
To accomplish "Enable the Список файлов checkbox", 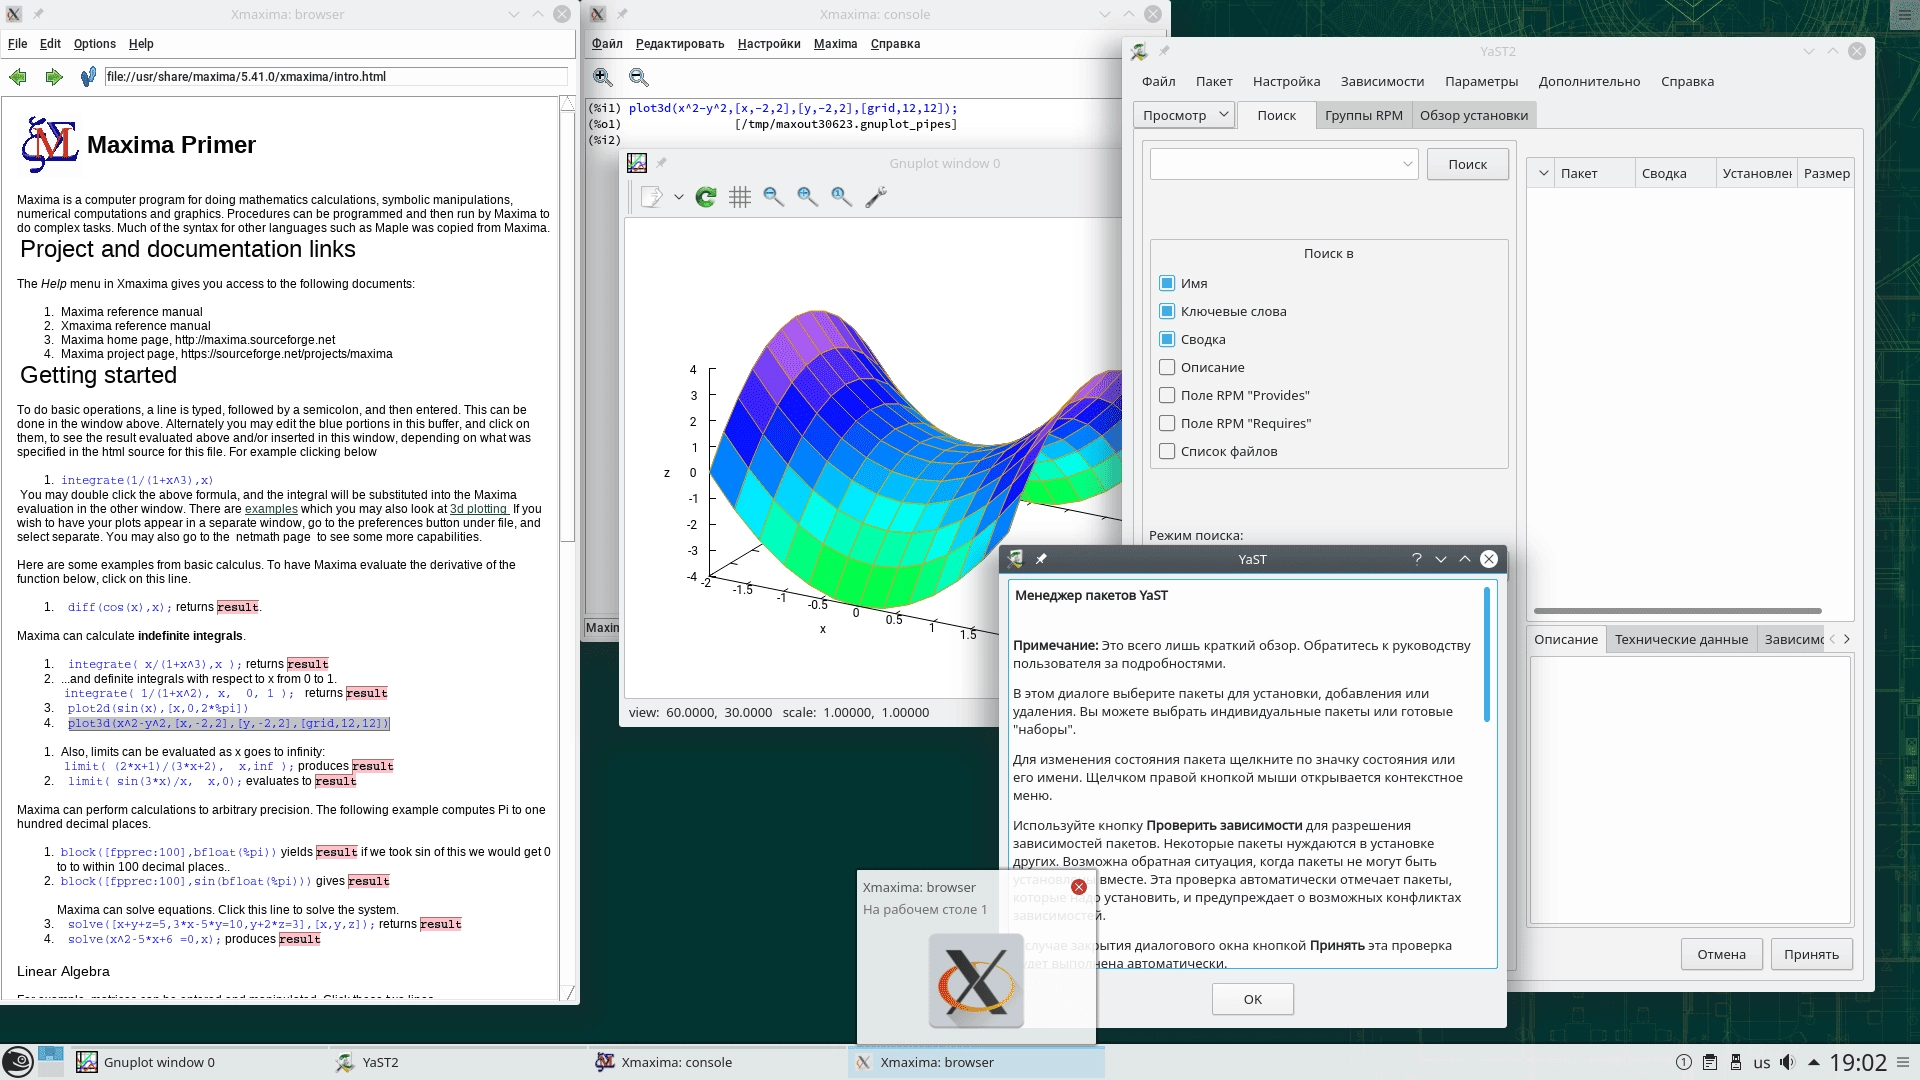I will (1167, 451).
